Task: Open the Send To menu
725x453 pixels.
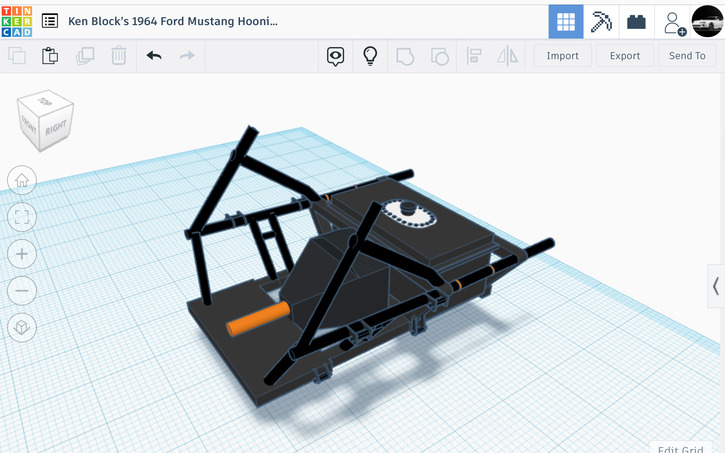Action: (x=687, y=56)
